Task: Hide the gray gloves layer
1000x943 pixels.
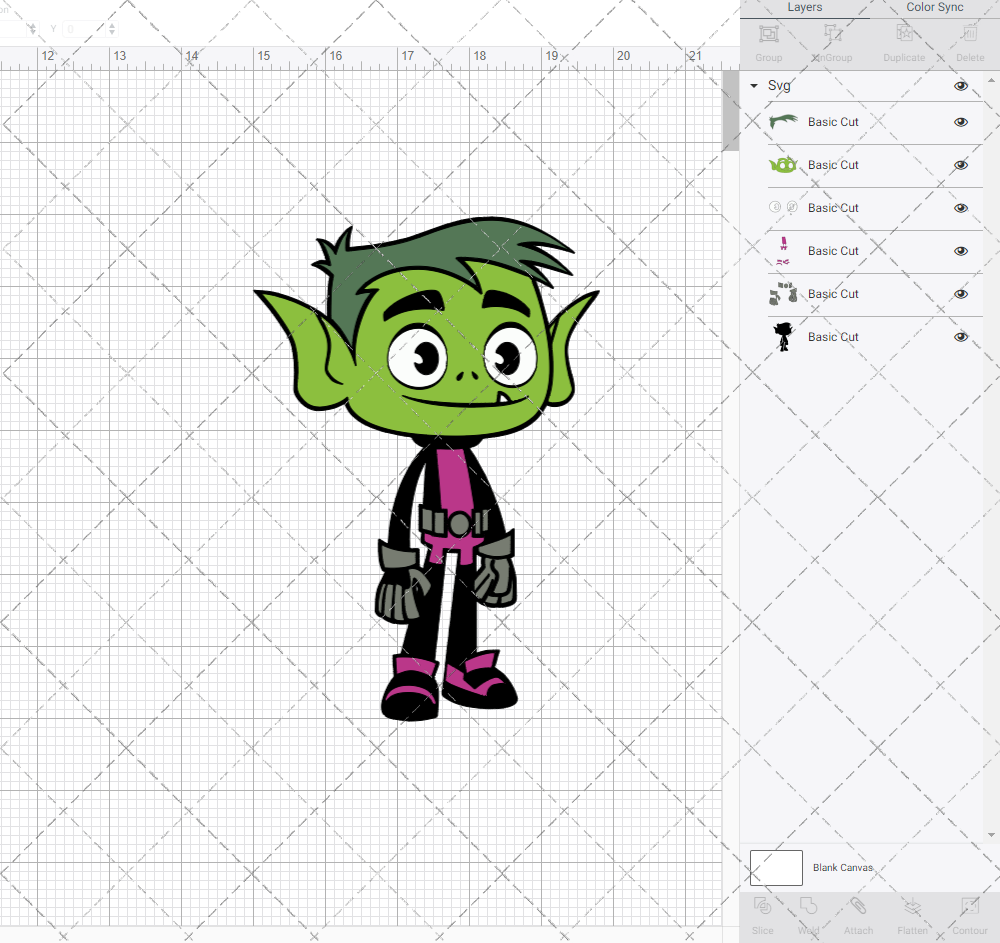Action: (x=961, y=294)
